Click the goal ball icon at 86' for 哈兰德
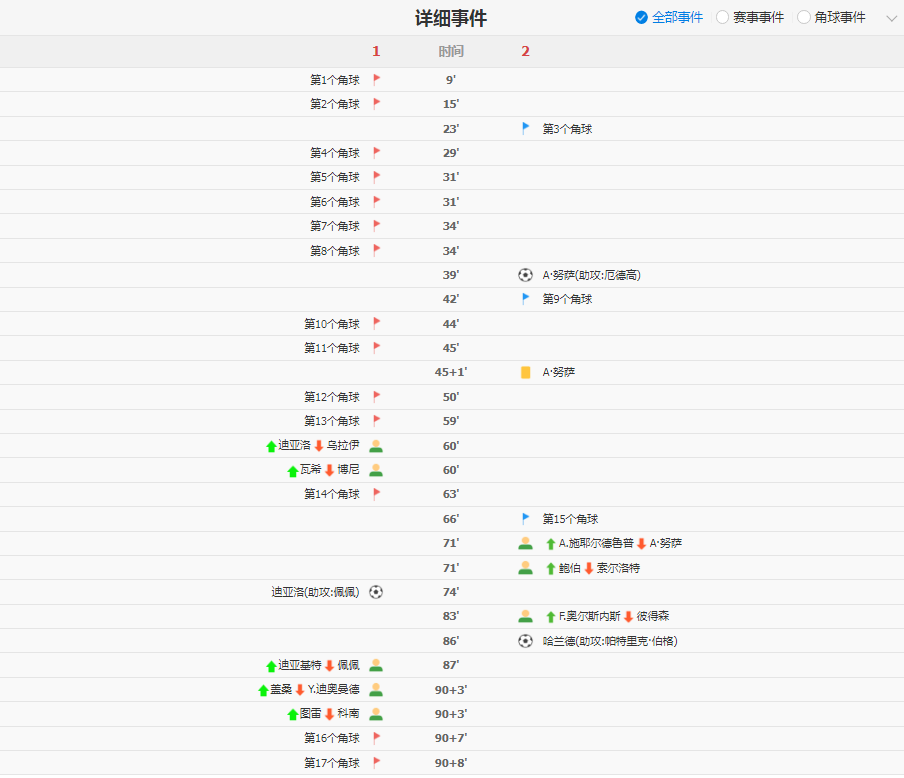904x778 pixels. click(525, 641)
